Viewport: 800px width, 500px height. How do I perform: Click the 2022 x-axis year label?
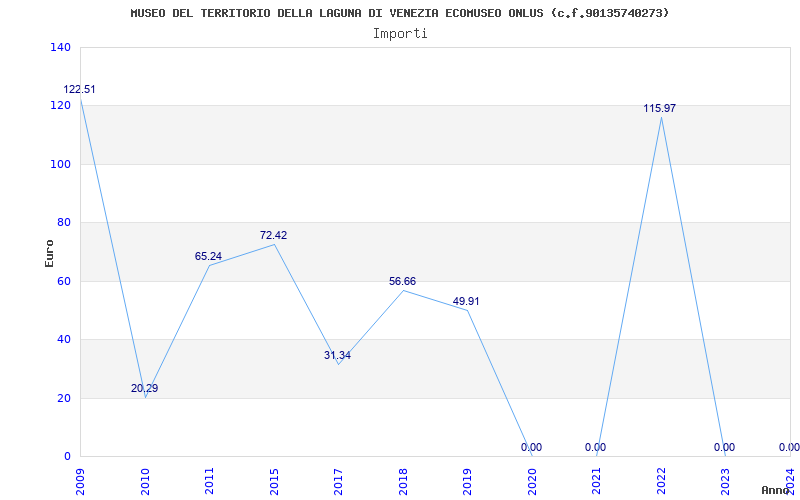pos(661,481)
